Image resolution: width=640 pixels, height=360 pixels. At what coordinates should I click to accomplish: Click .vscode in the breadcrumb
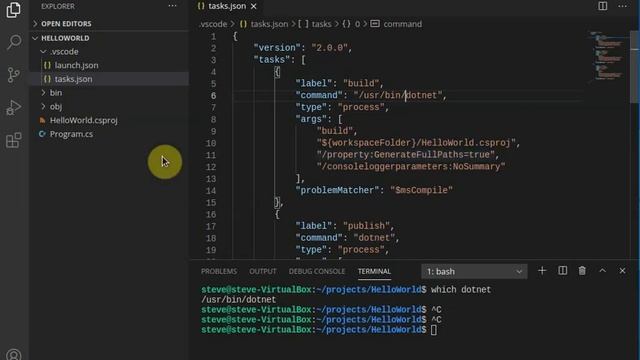point(213,24)
